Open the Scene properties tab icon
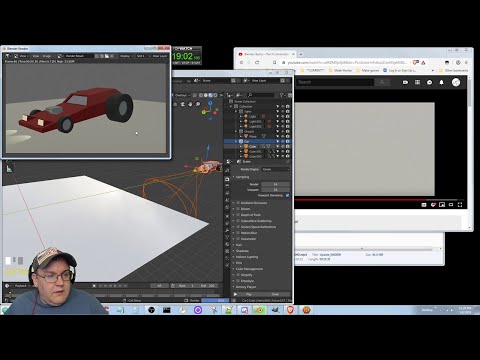480x360 pixels. pyautogui.click(x=227, y=200)
